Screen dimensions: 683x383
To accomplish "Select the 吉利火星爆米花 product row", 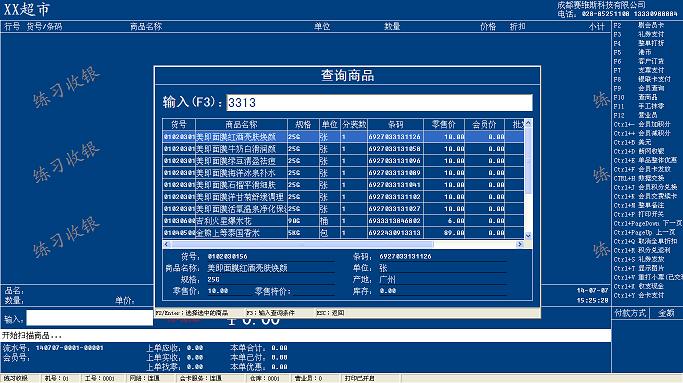I will 343,221.
